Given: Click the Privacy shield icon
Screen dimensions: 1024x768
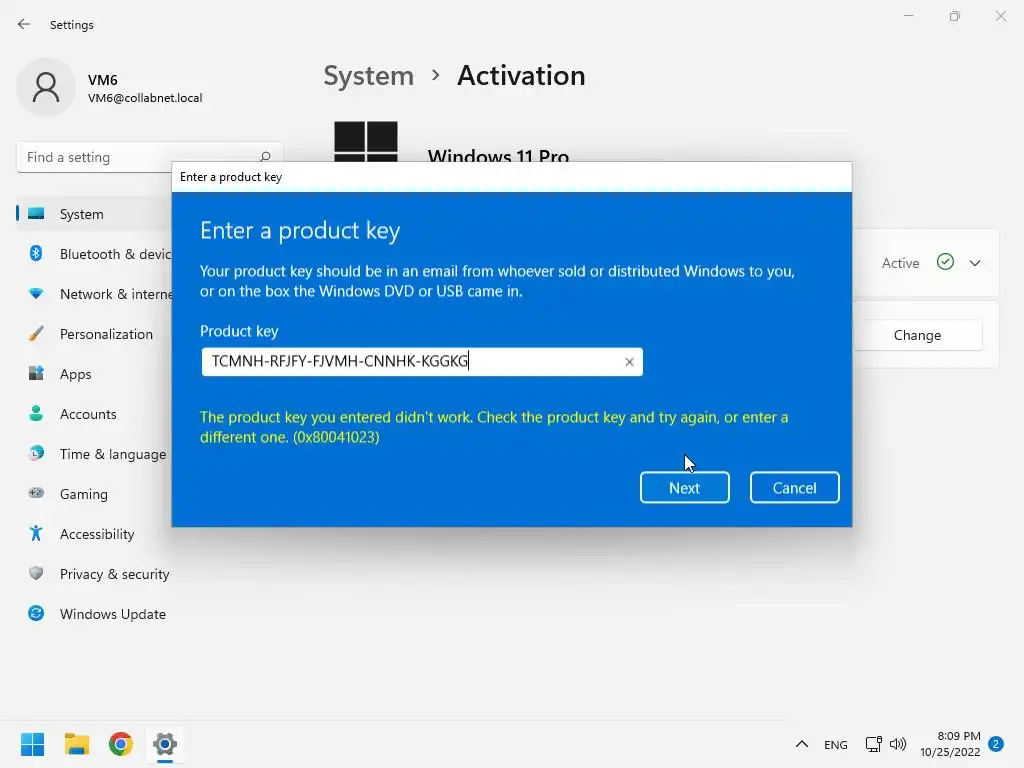Looking at the screenshot, I should (36, 573).
